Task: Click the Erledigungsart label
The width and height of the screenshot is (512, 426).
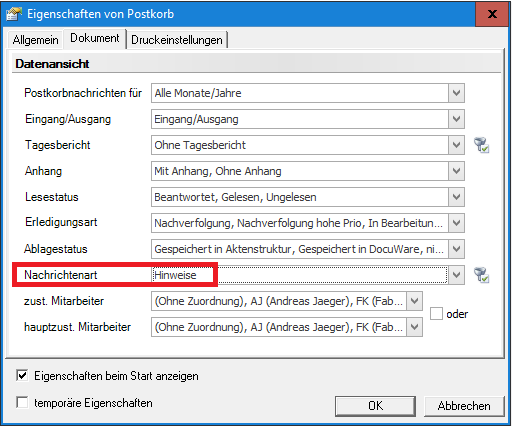Action: pos(61,222)
